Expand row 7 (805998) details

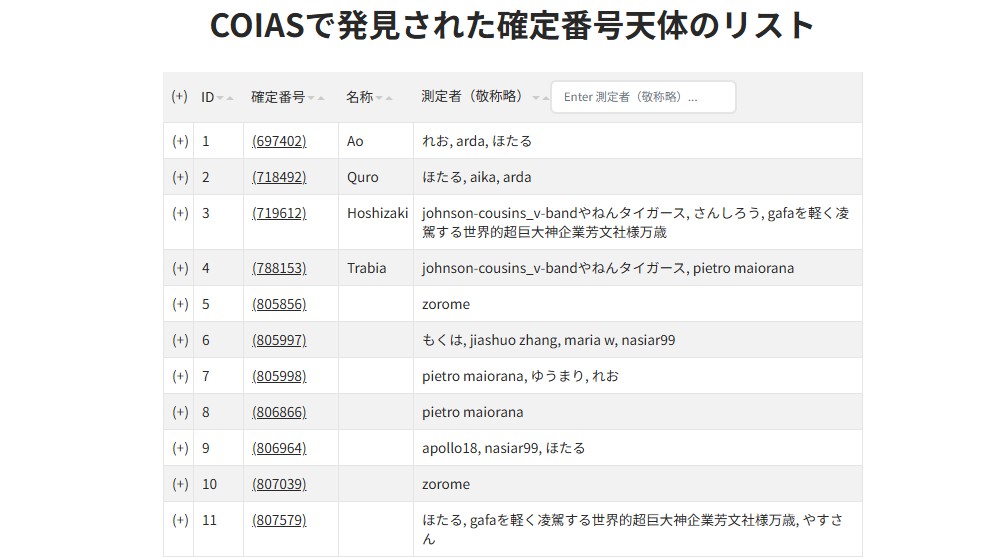[180, 375]
